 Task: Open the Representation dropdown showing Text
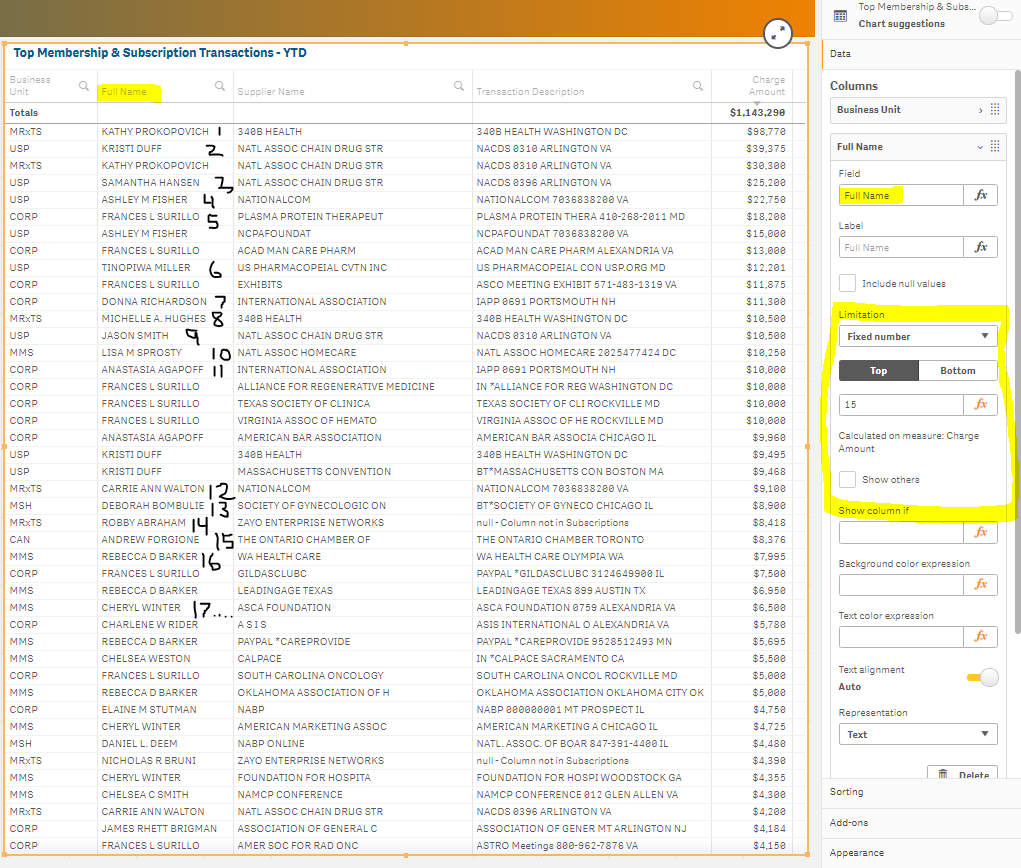917,733
